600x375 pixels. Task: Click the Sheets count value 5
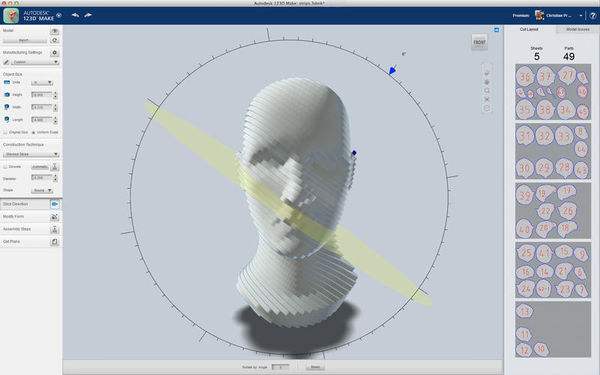tap(536, 57)
